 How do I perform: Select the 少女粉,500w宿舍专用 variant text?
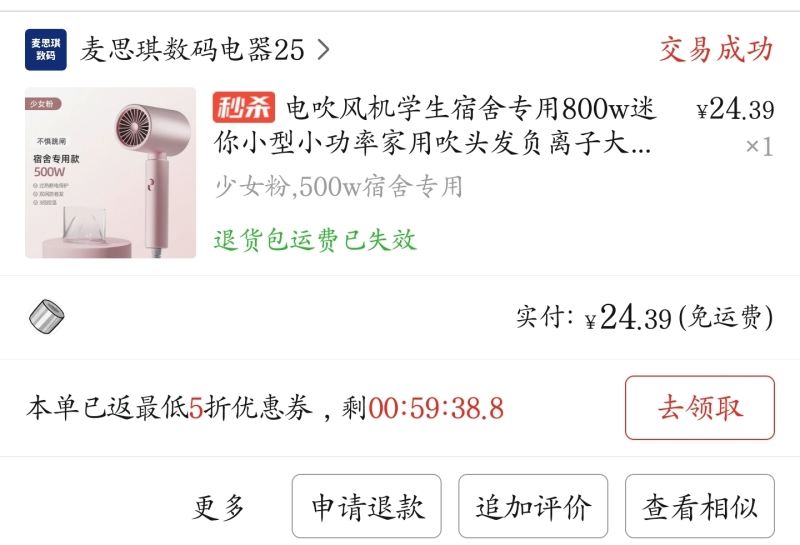tap(339, 186)
